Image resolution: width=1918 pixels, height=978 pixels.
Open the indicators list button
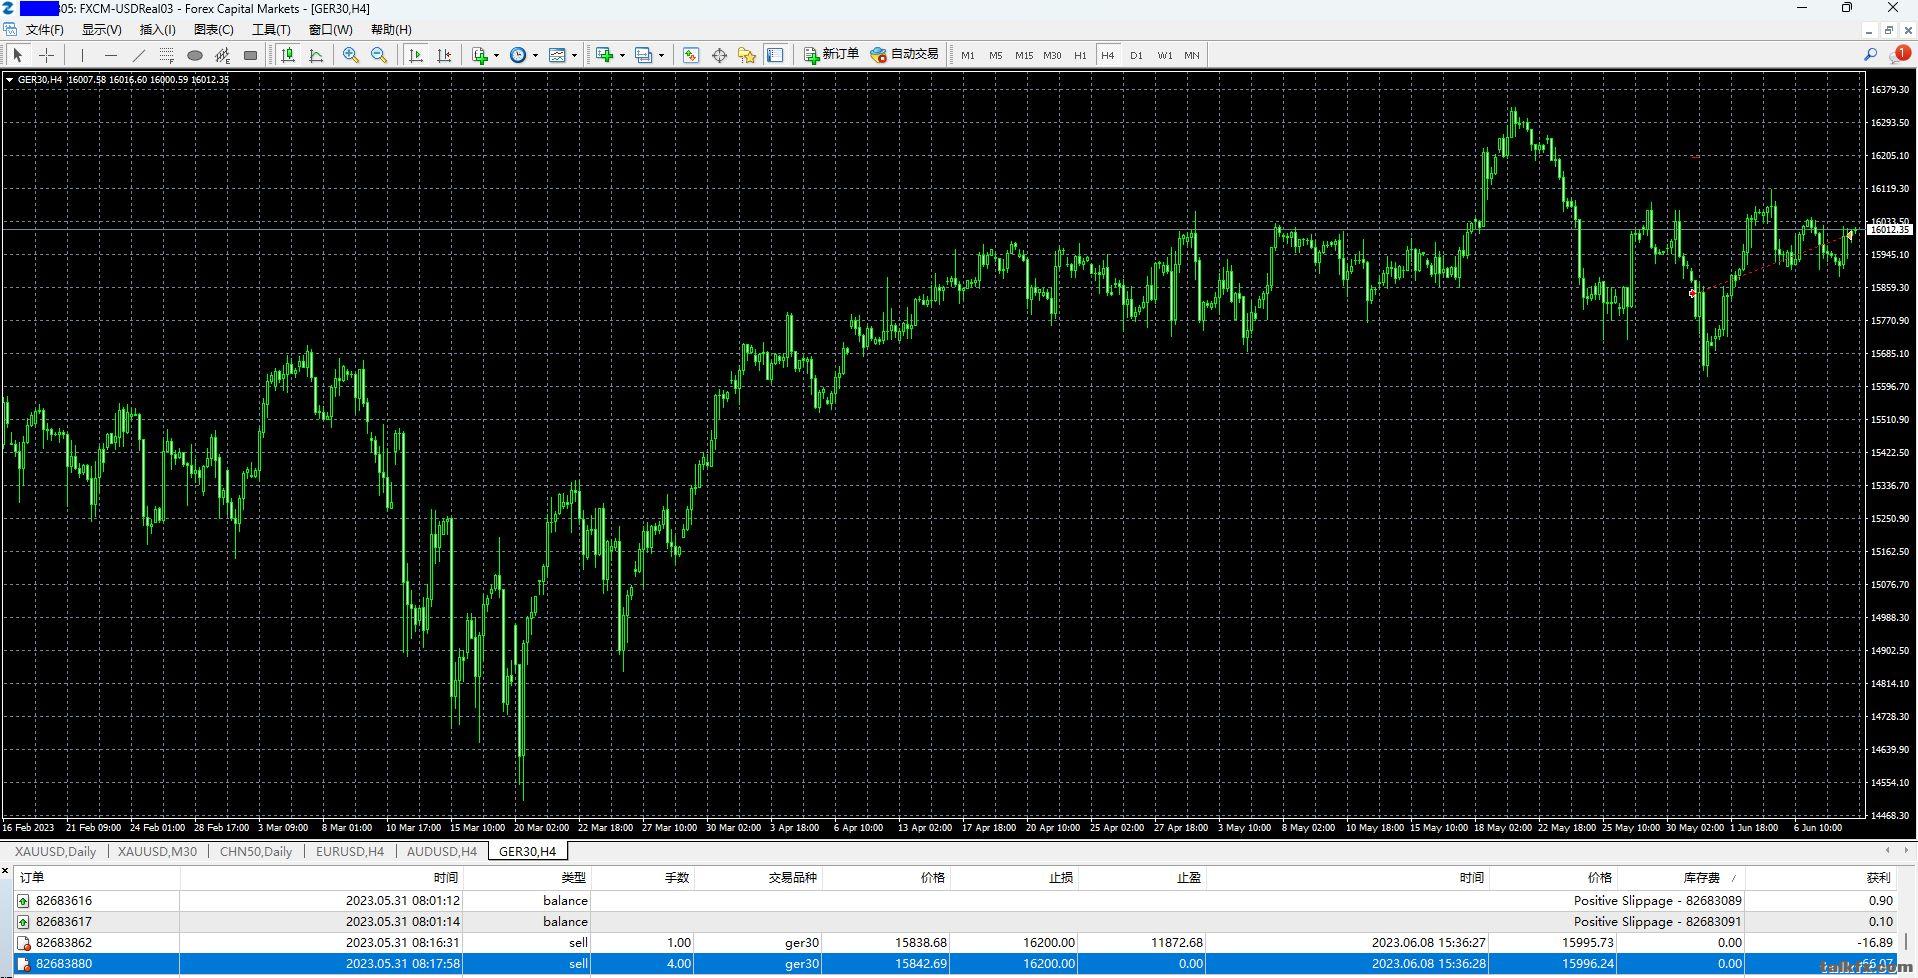[480, 55]
